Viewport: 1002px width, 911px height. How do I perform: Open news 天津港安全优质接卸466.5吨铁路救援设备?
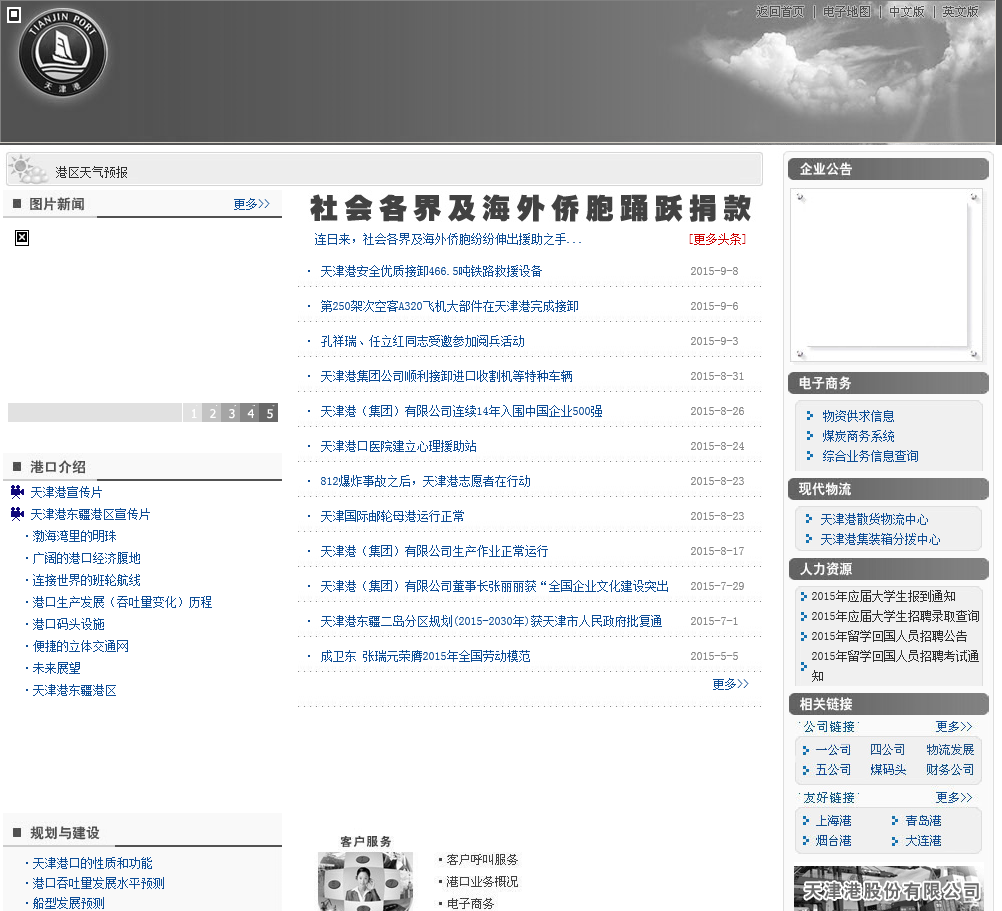[431, 271]
